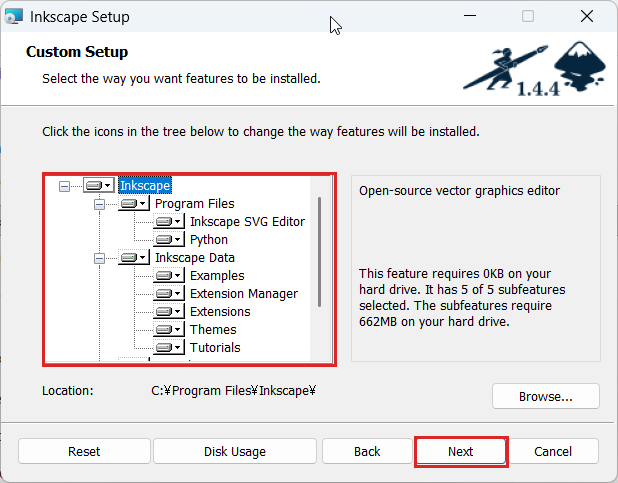Screen dimensions: 618x483
Task: Collapse the Inkscape root tree node
Action: click(x=64, y=186)
